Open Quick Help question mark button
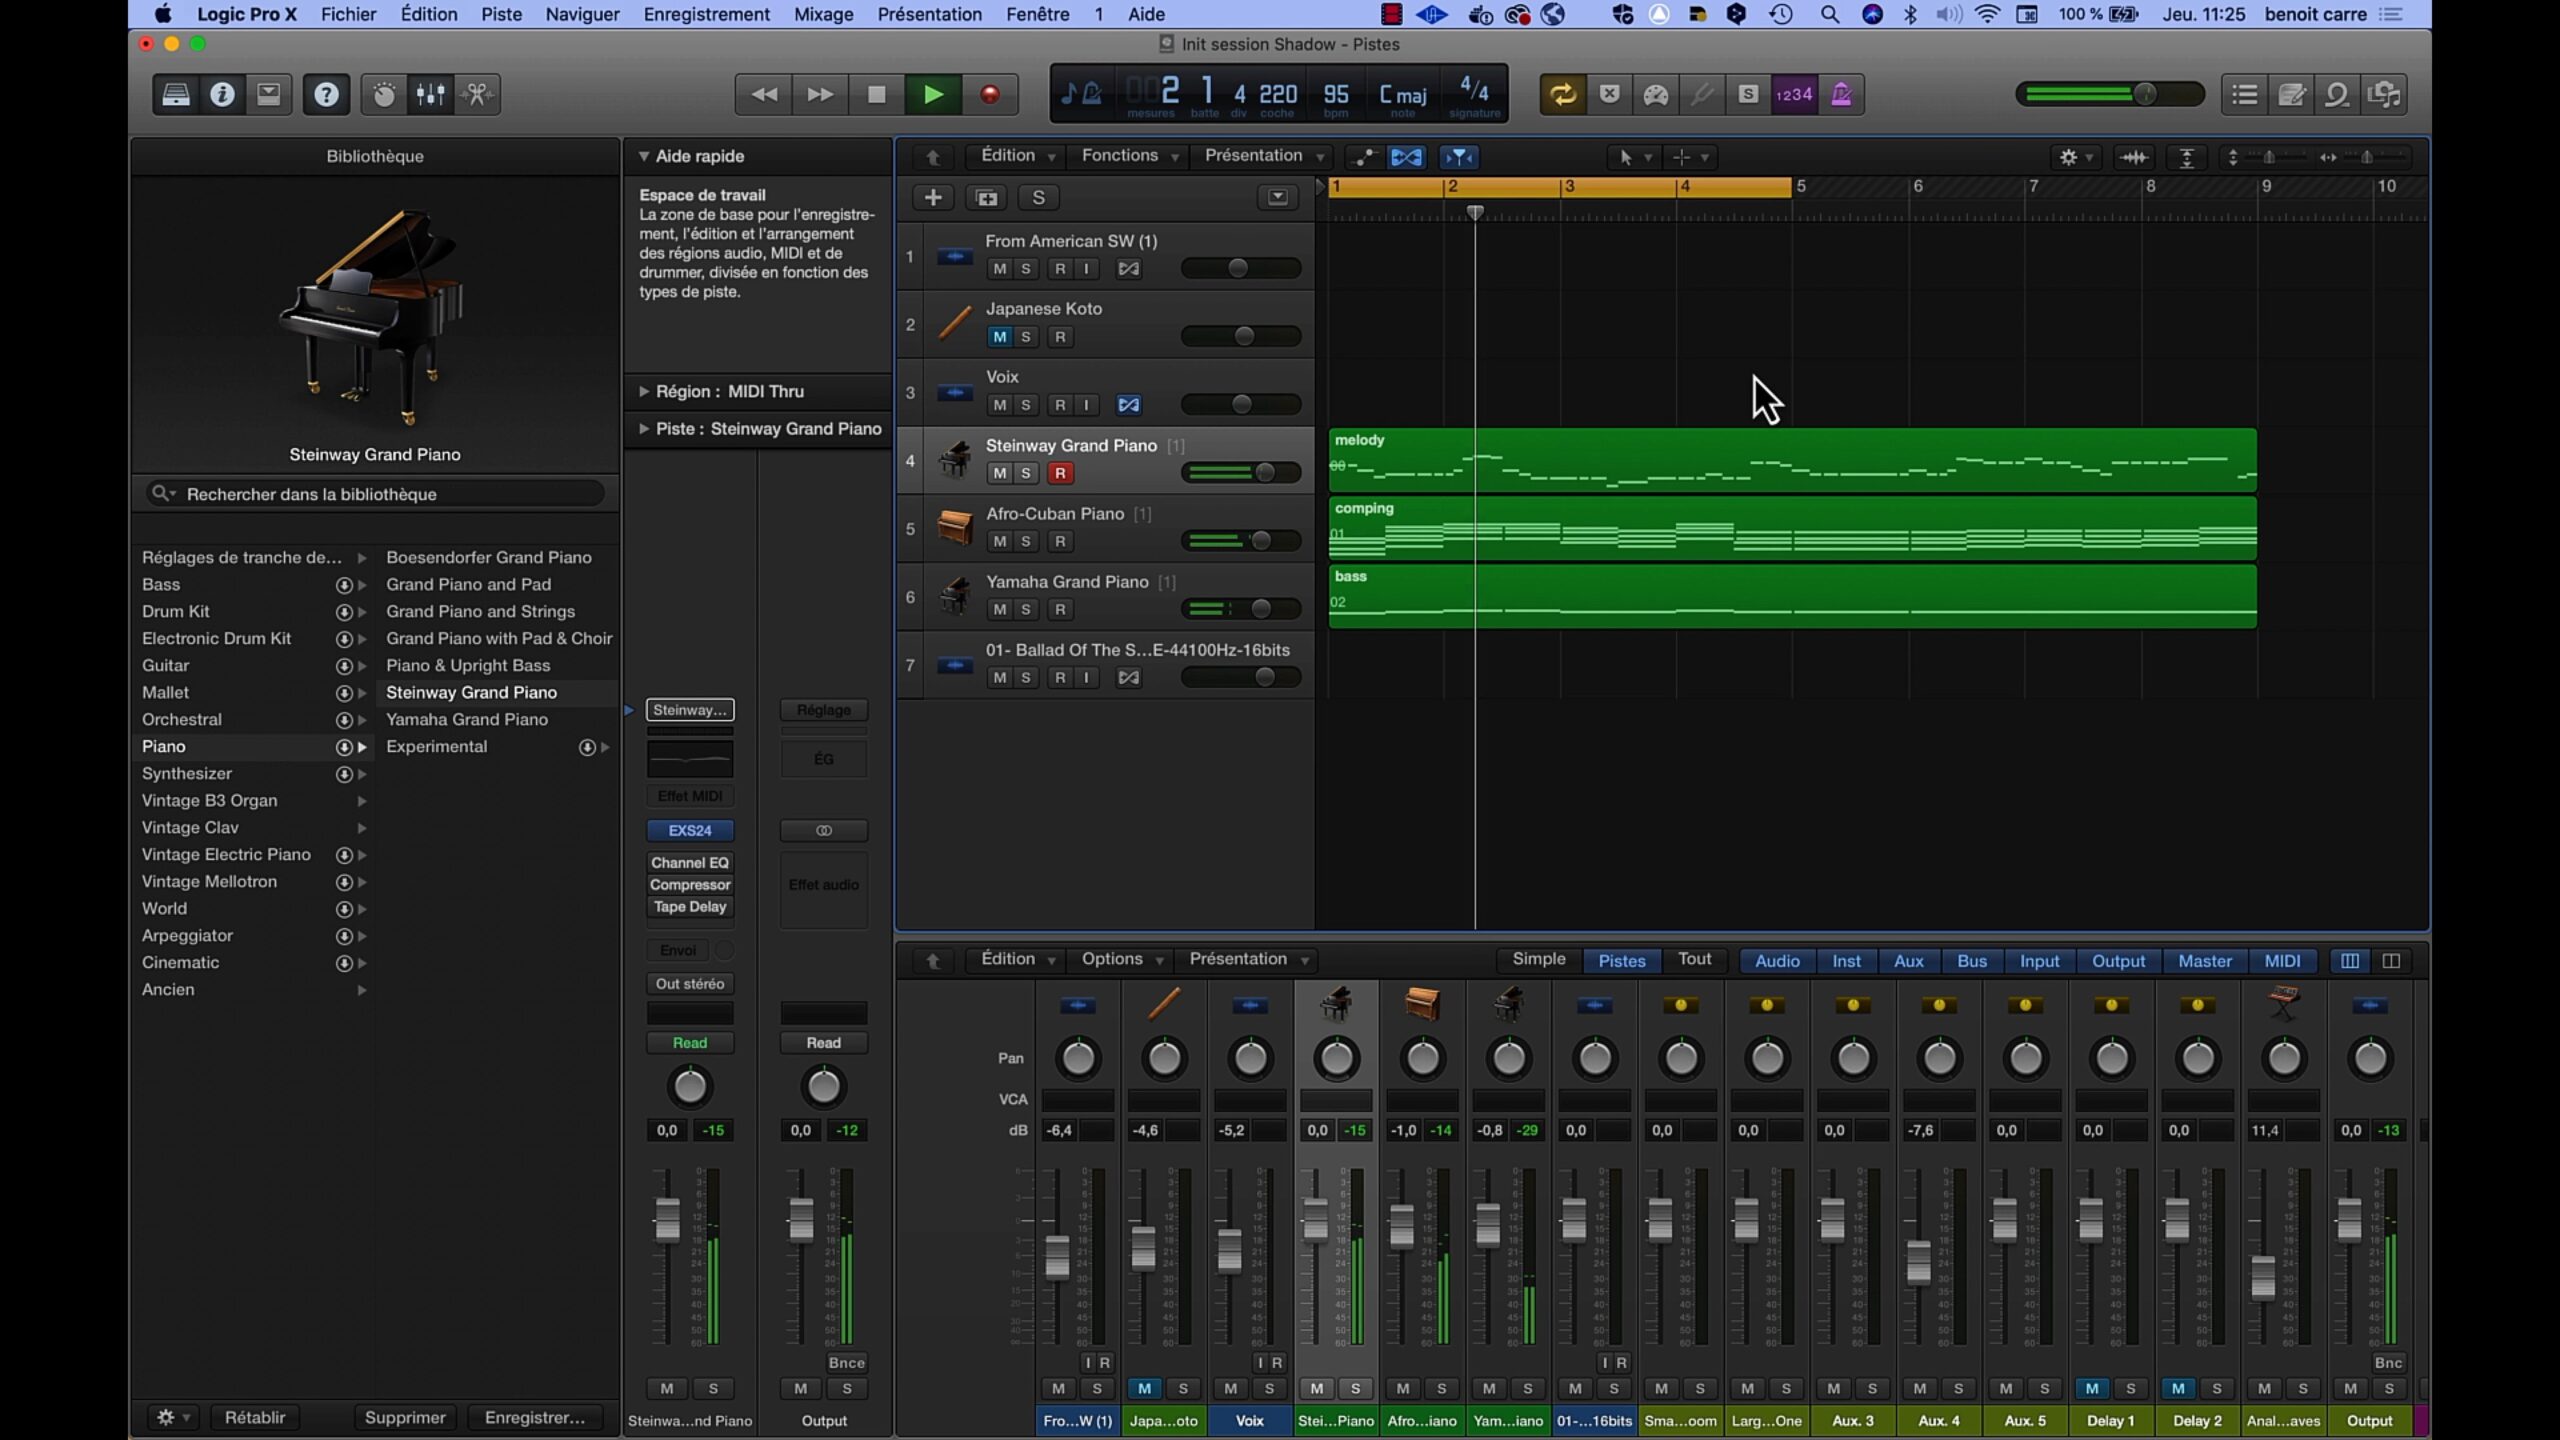This screenshot has height=1440, width=2560. (x=326, y=94)
